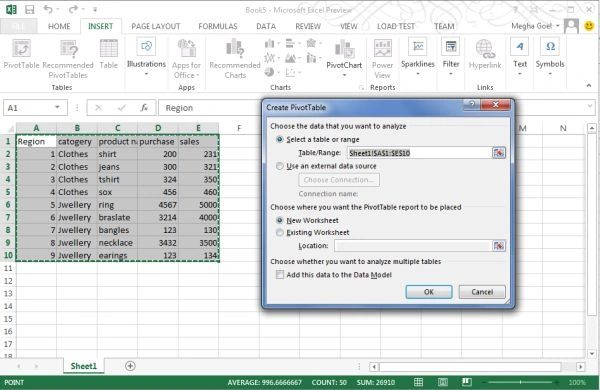Click the dialog Help question mark button

[471, 104]
